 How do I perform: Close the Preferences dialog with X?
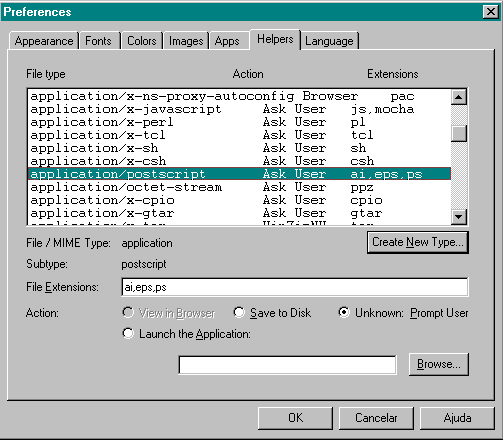pos(491,12)
